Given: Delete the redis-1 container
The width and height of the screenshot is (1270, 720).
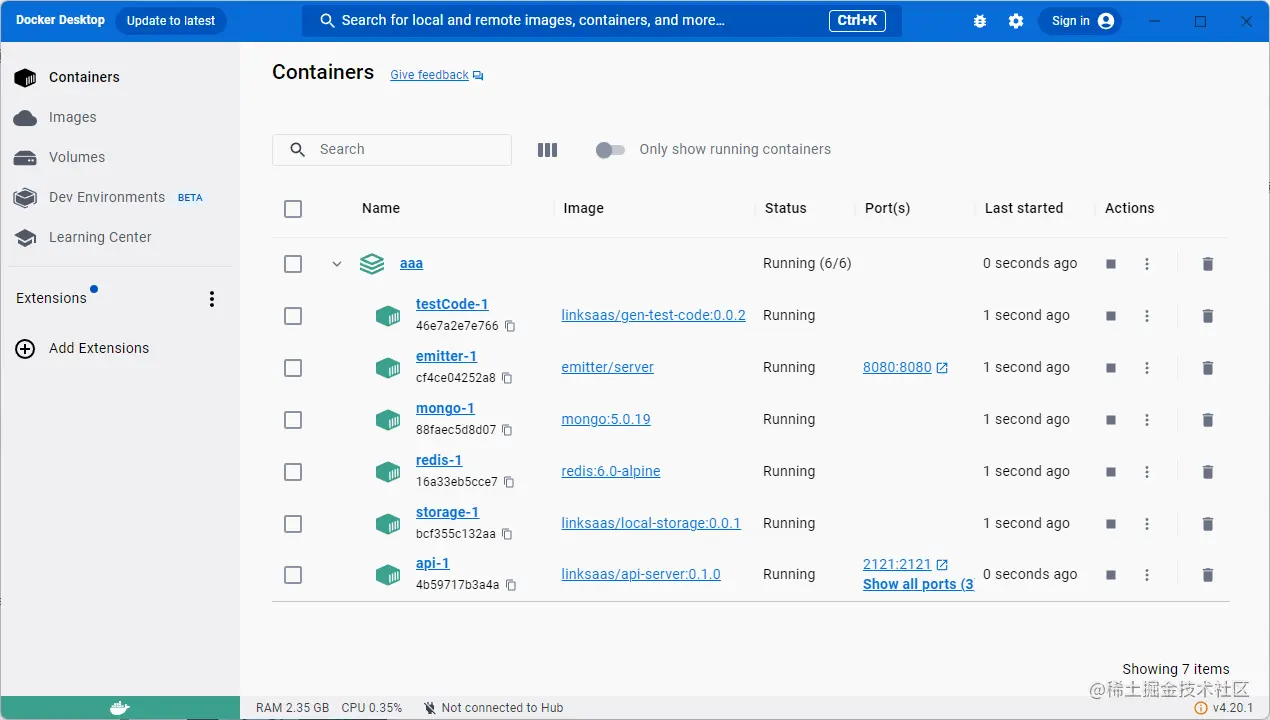Looking at the screenshot, I should (1207, 472).
